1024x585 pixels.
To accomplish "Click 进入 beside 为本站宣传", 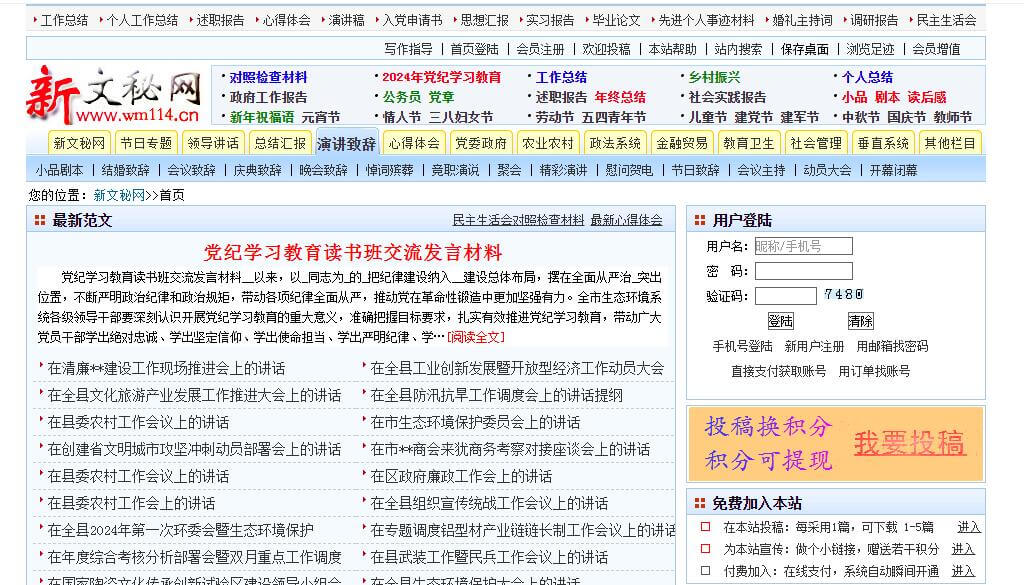I will (963, 549).
